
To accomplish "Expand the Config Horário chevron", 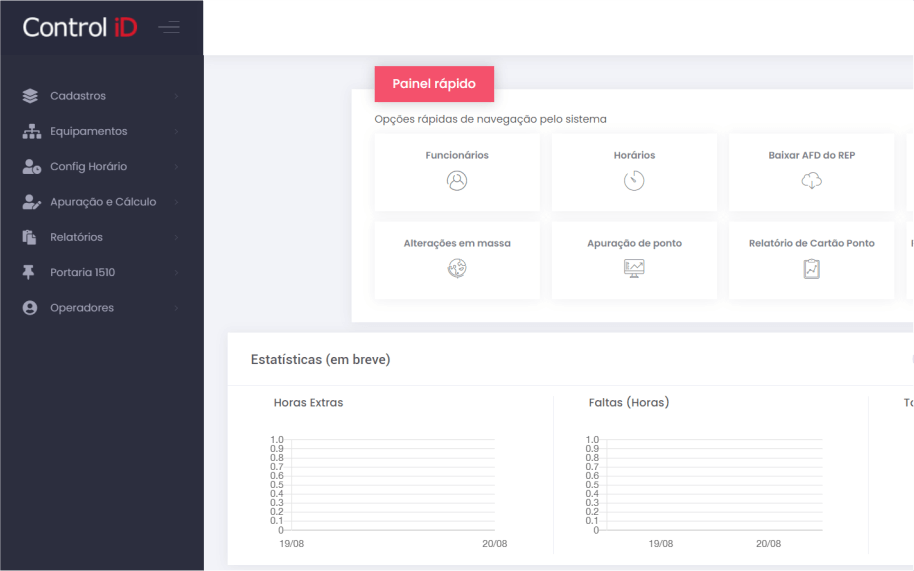I will (176, 167).
